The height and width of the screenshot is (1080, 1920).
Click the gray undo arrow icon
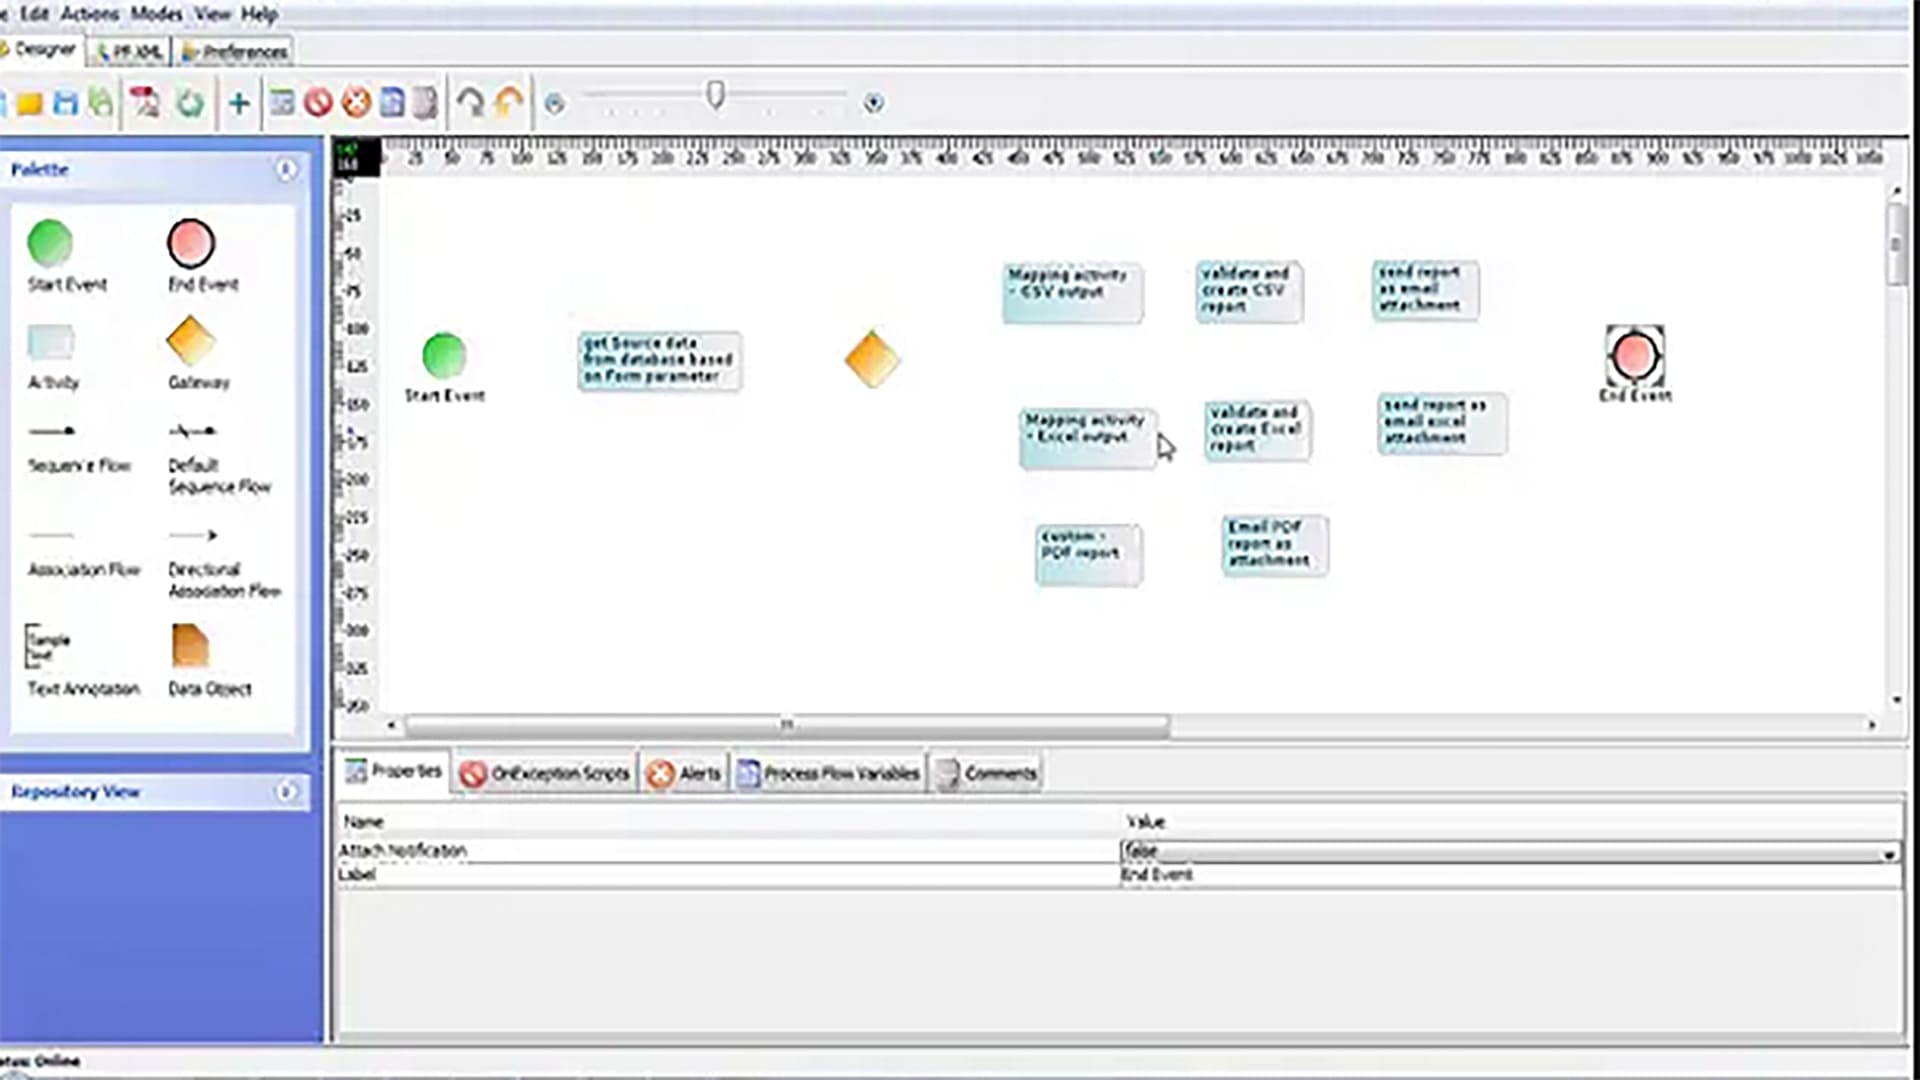click(x=470, y=102)
